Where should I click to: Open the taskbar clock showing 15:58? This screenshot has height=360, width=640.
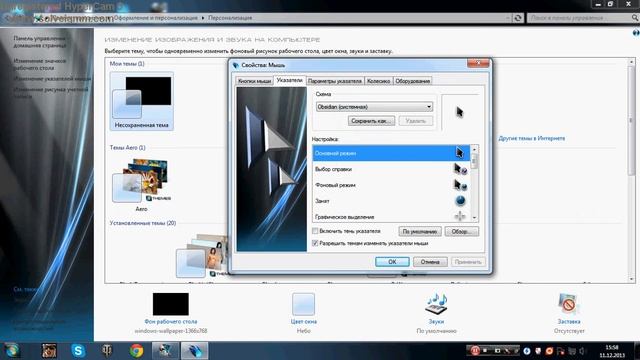(x=612, y=351)
